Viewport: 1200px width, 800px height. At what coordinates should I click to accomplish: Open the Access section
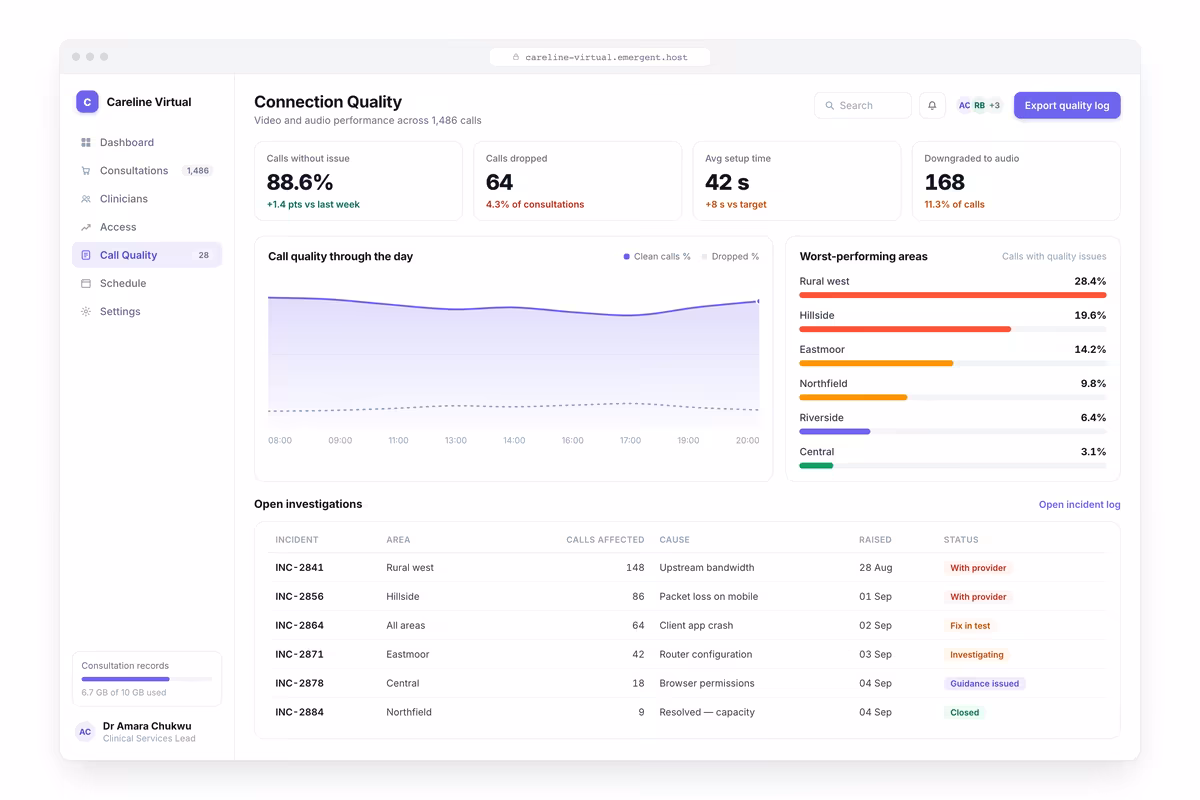coord(147,227)
